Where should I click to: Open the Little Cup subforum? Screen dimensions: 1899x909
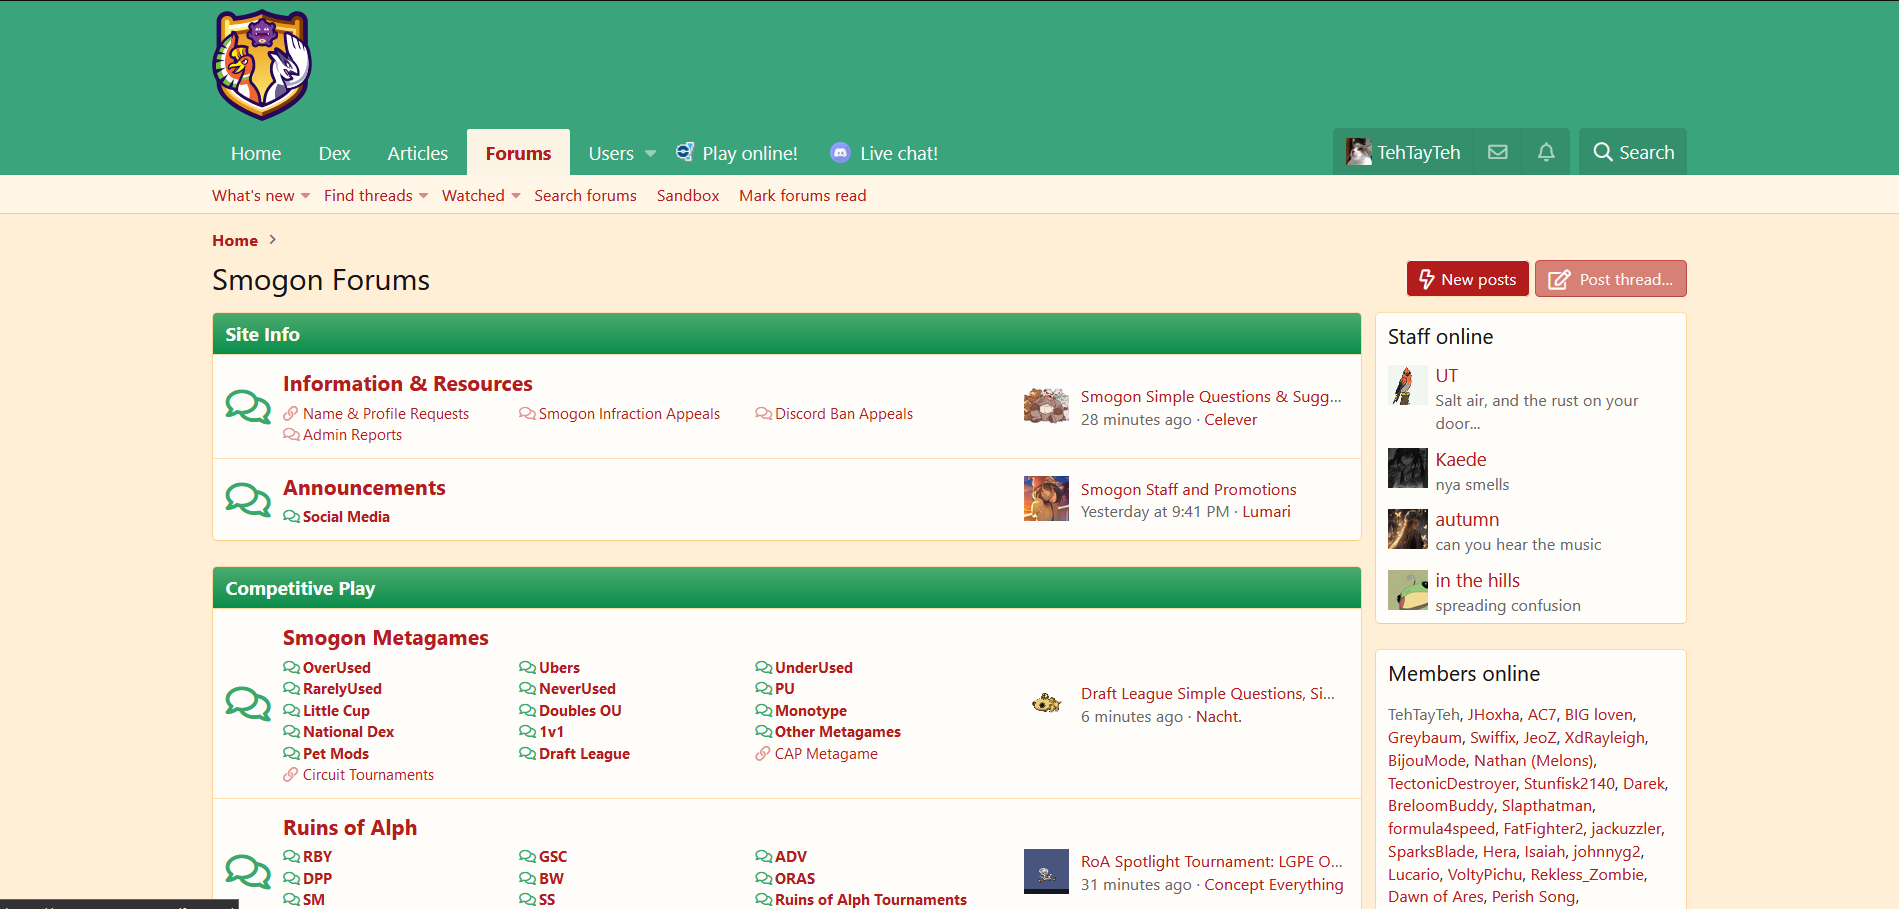(336, 711)
